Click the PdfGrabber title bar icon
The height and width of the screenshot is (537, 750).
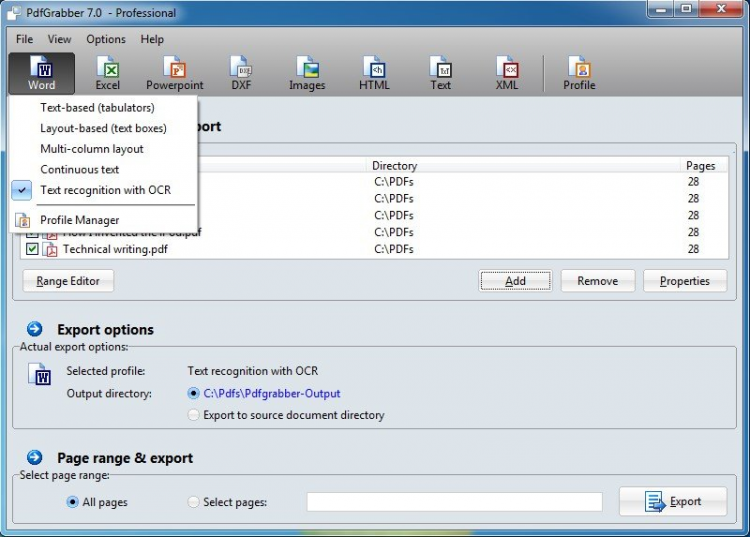tap(13, 12)
